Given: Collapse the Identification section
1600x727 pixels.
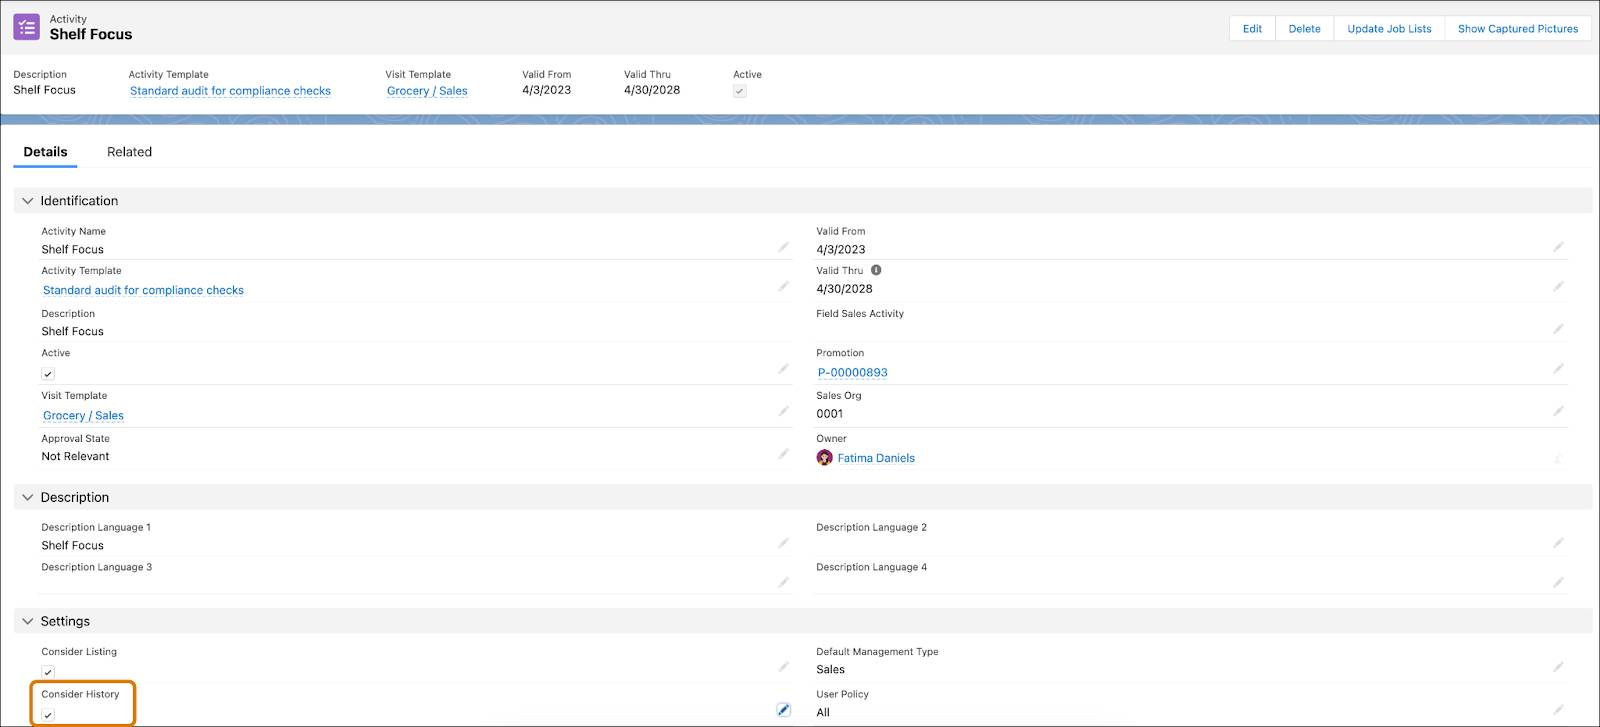Looking at the screenshot, I should coord(28,201).
